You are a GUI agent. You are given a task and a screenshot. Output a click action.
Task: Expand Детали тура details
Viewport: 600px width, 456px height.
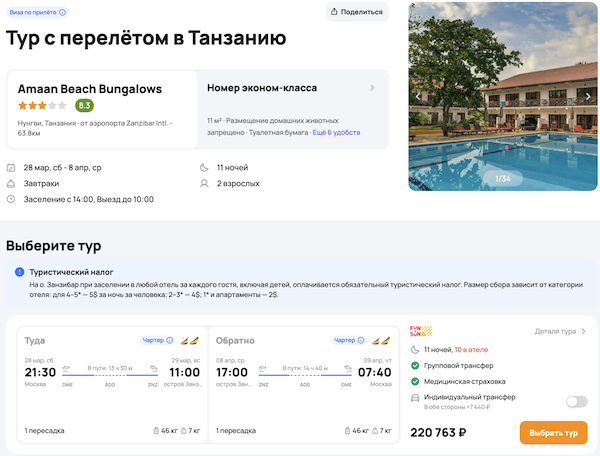(x=560, y=331)
